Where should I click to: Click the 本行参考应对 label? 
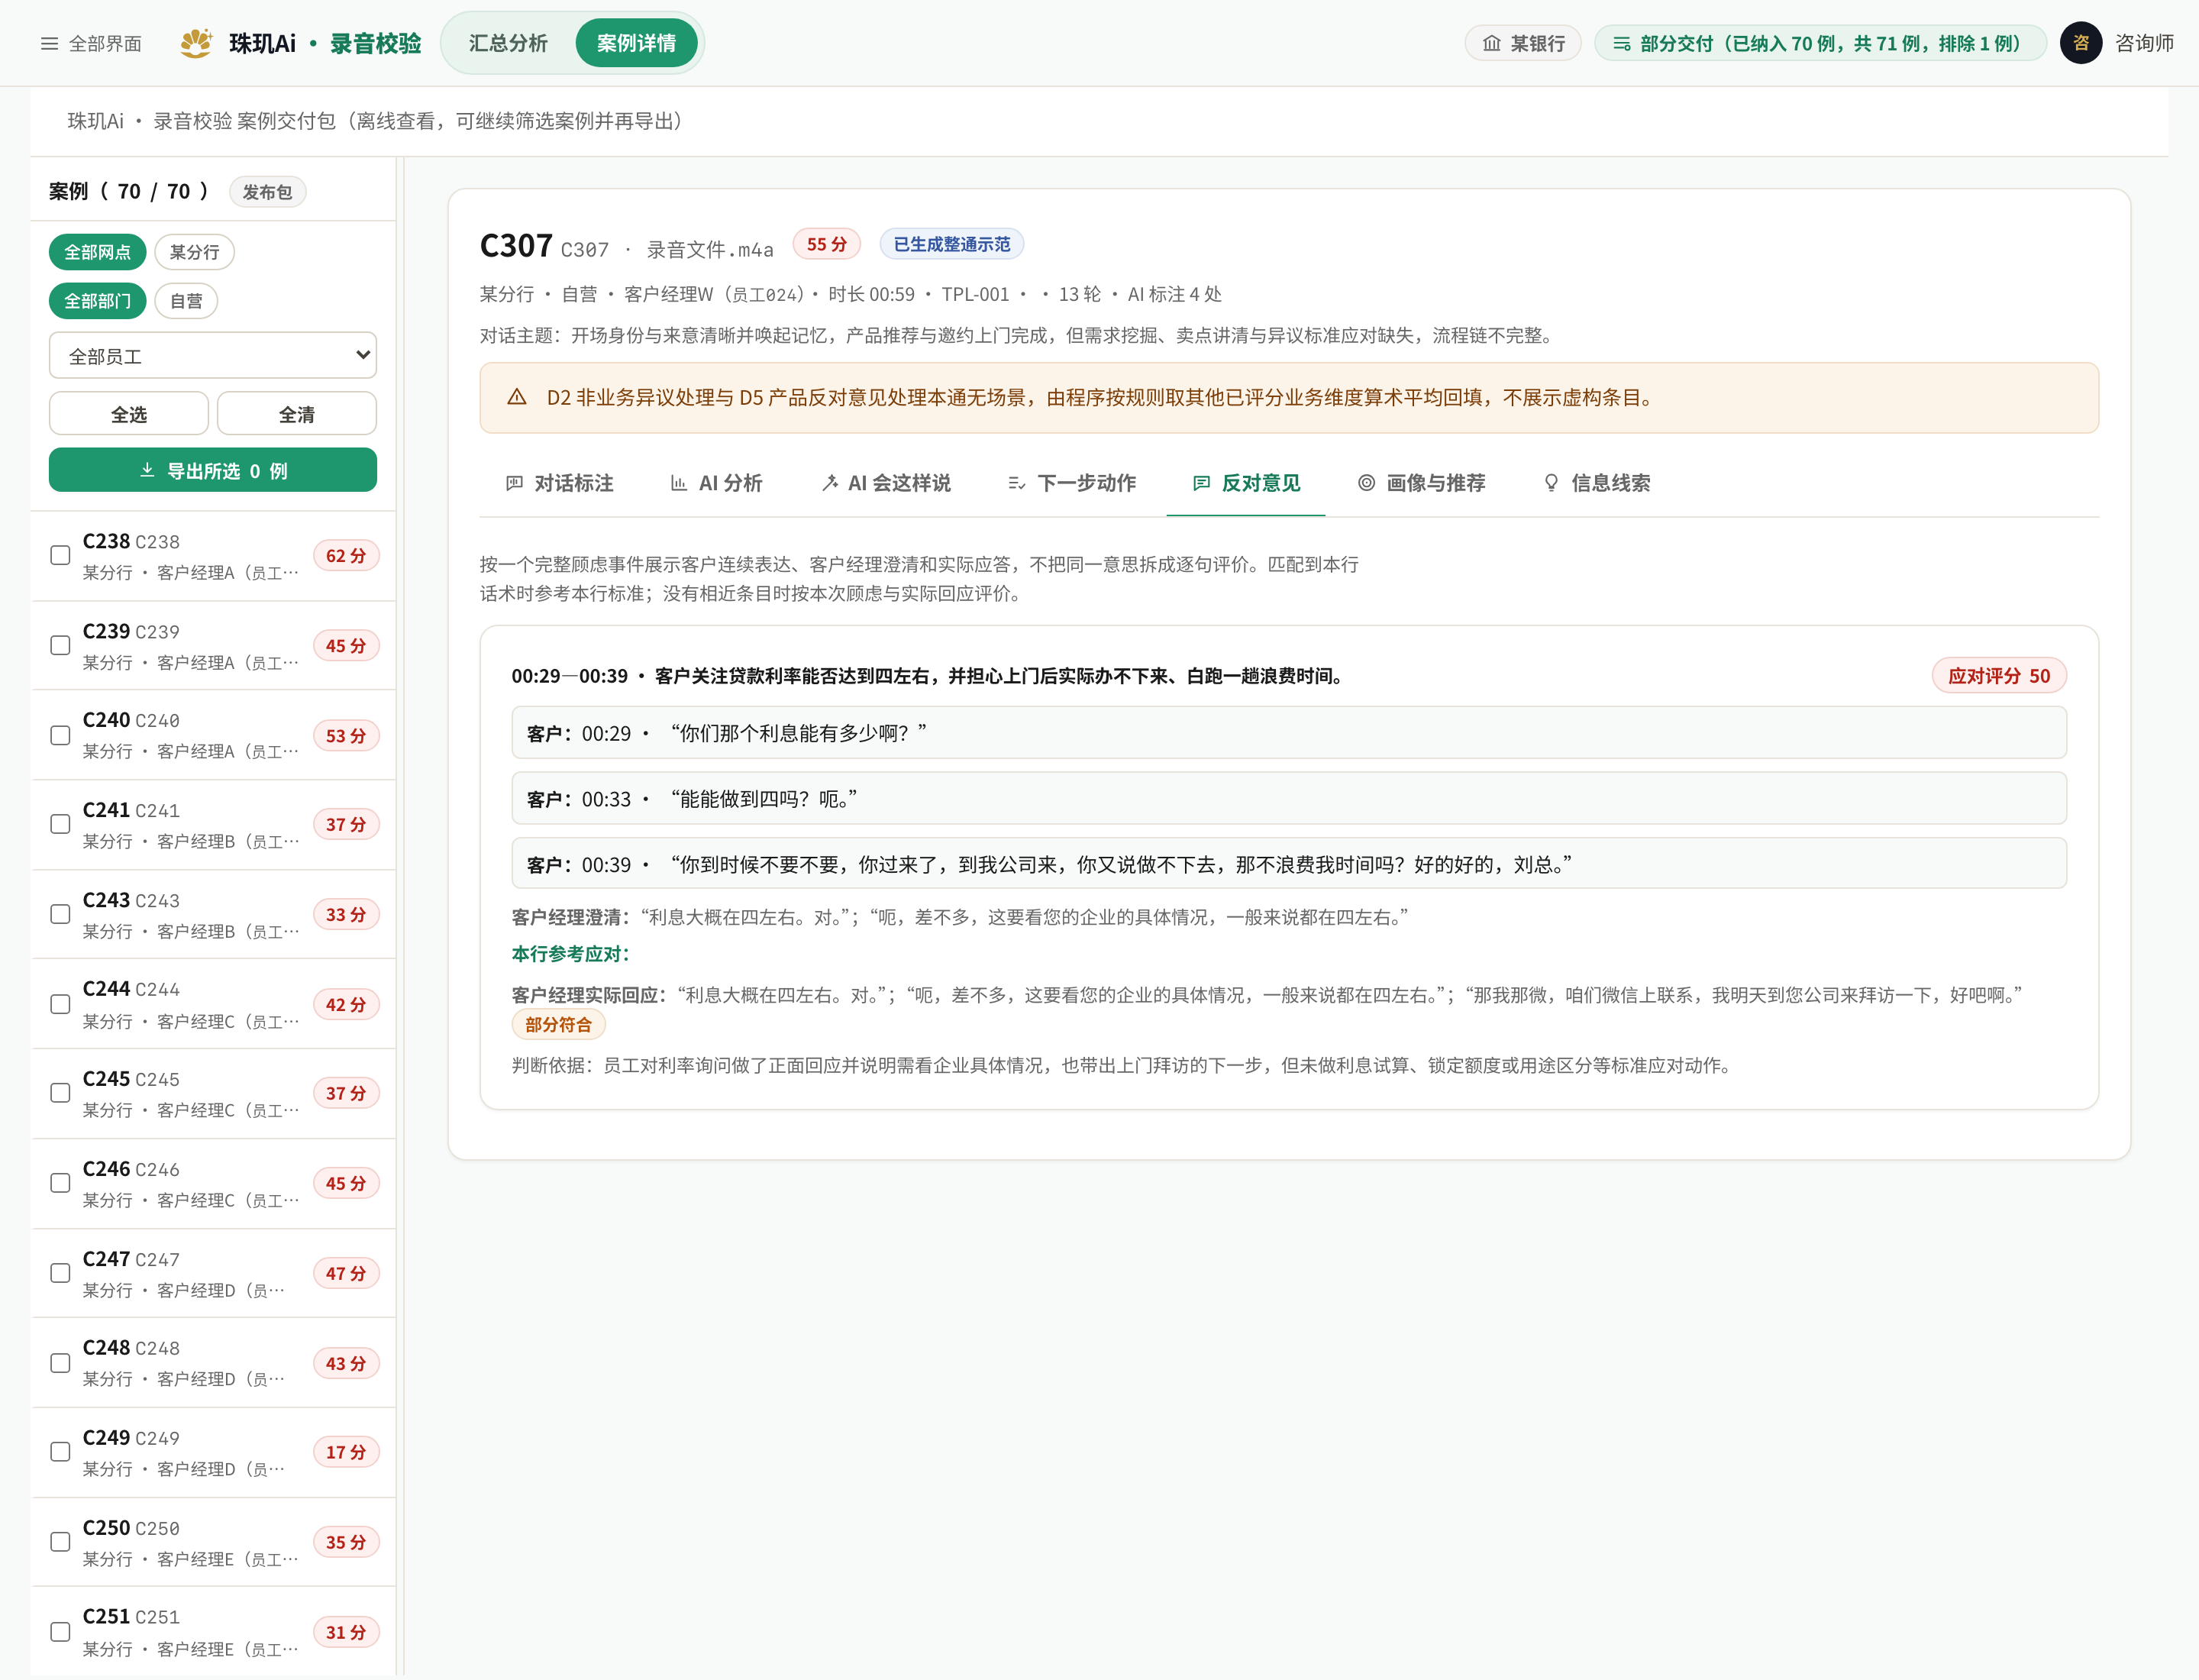click(x=570, y=954)
